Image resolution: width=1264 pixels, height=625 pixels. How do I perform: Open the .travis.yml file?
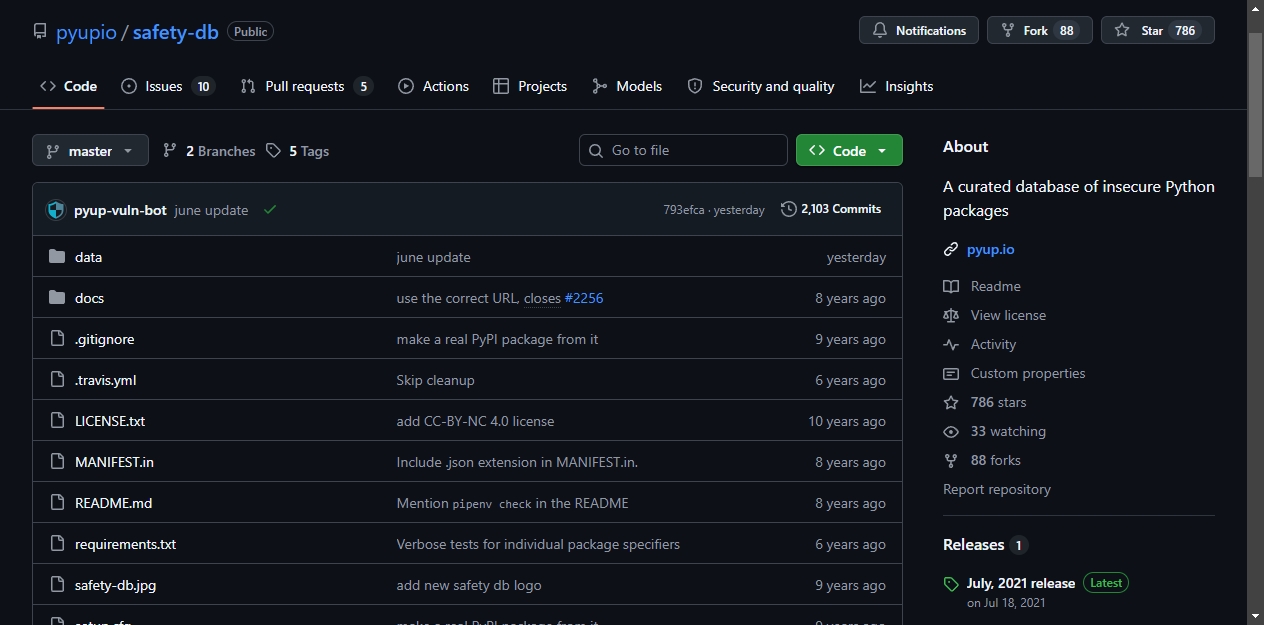pyautogui.click(x=105, y=380)
